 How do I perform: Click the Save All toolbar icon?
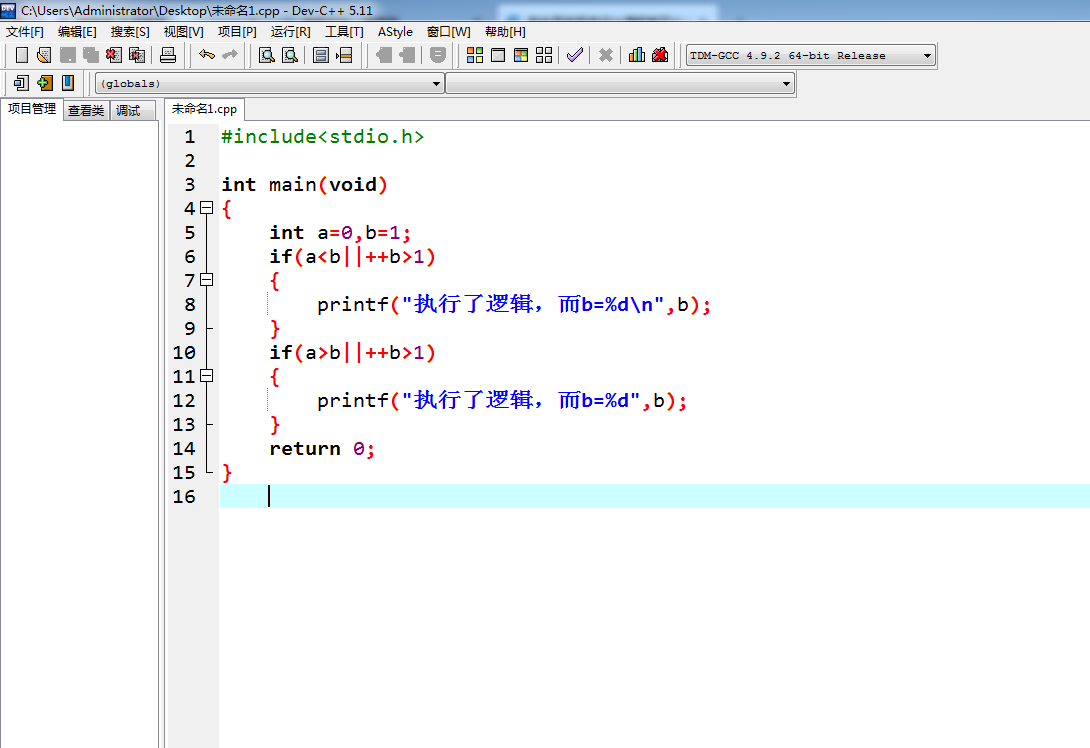[x=90, y=55]
